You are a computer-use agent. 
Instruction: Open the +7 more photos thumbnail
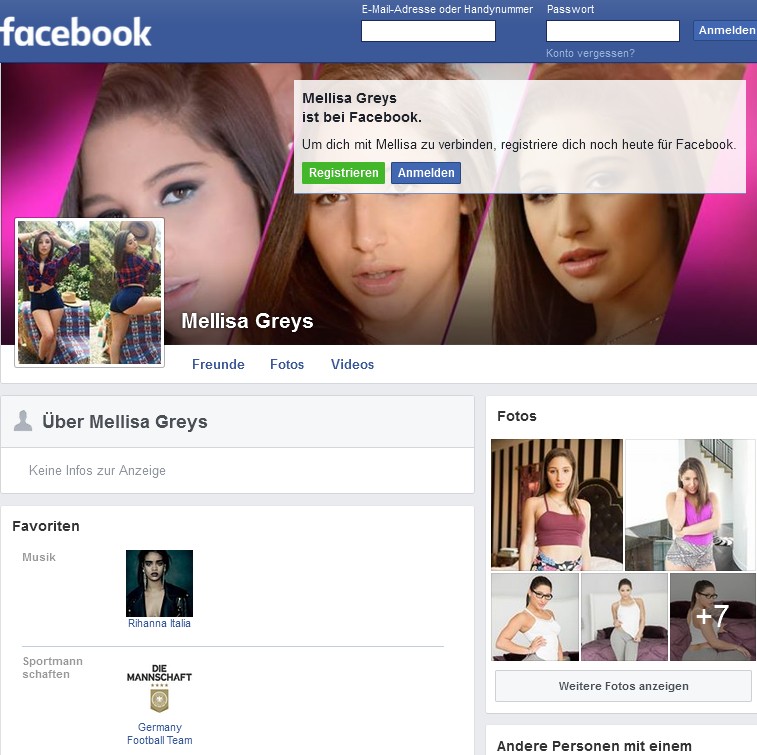click(x=713, y=617)
